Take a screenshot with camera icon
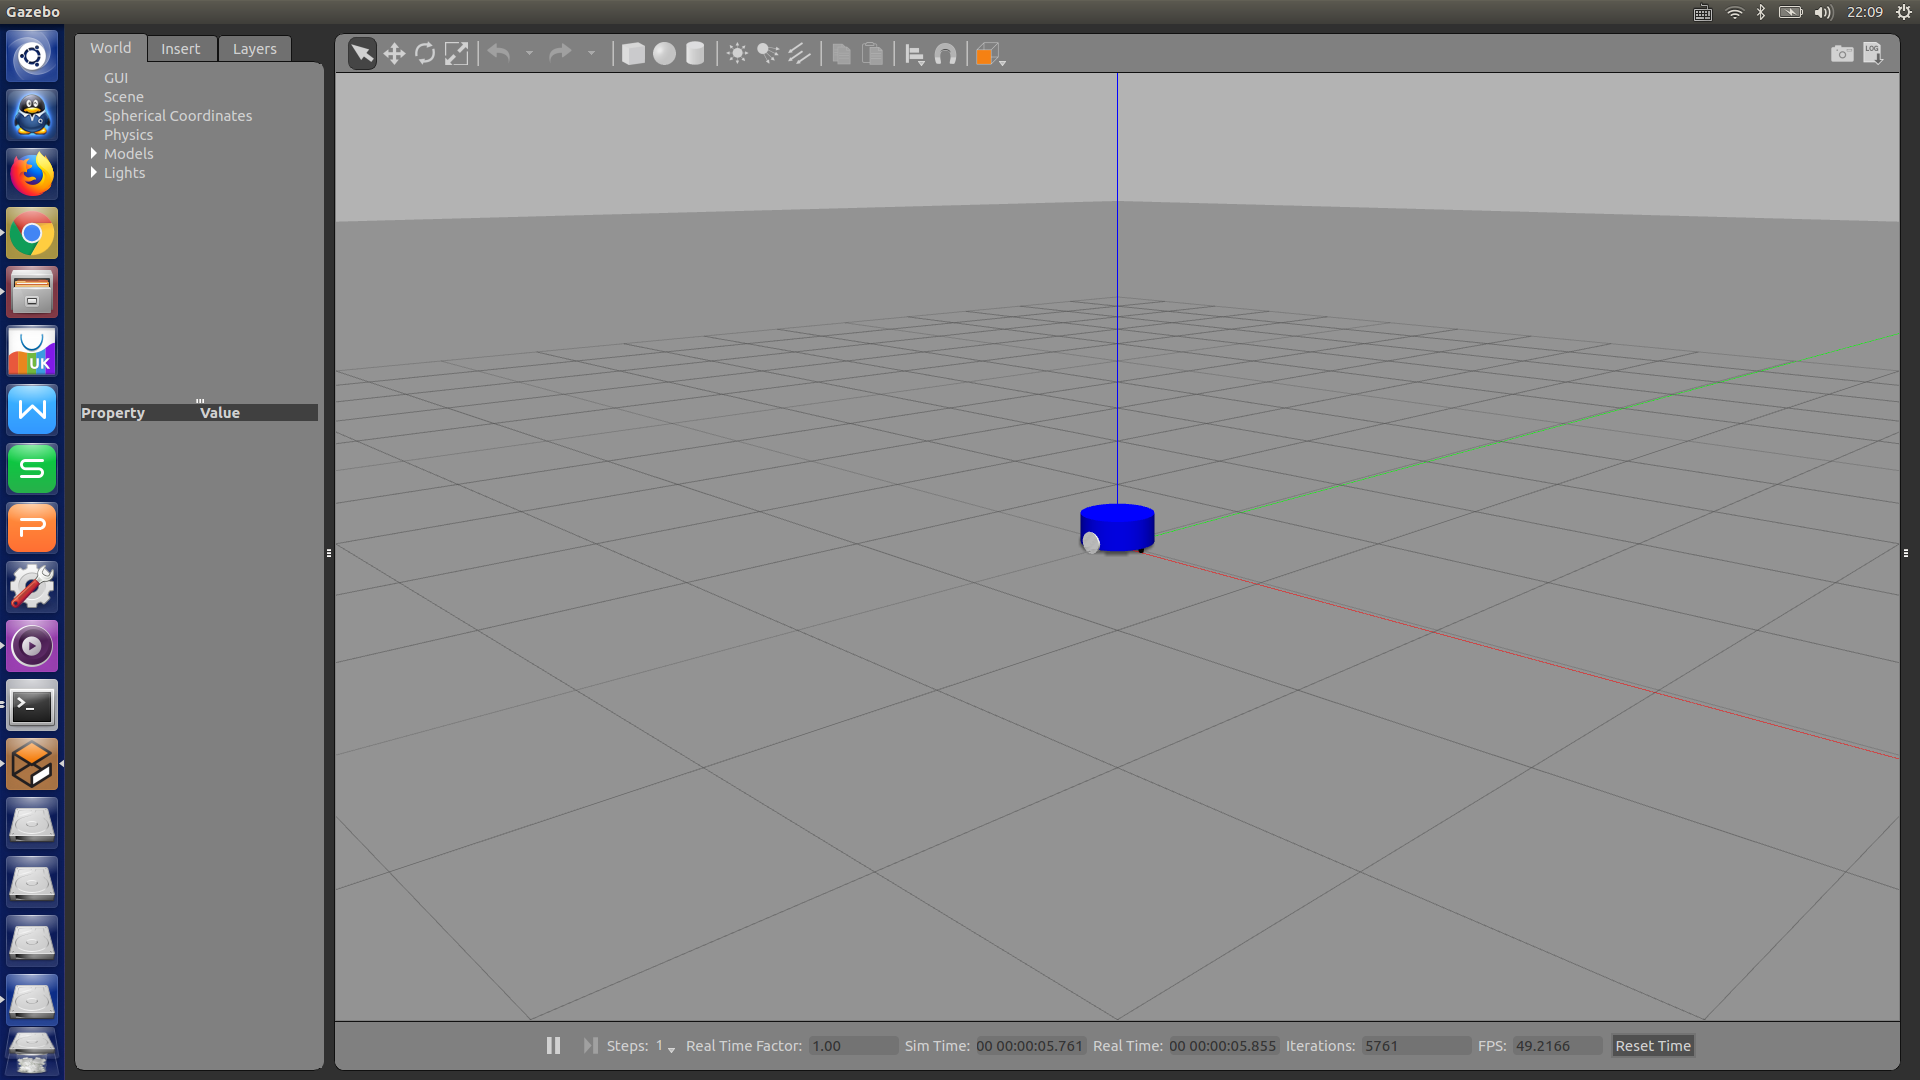Image resolution: width=1920 pixels, height=1080 pixels. [x=1841, y=54]
